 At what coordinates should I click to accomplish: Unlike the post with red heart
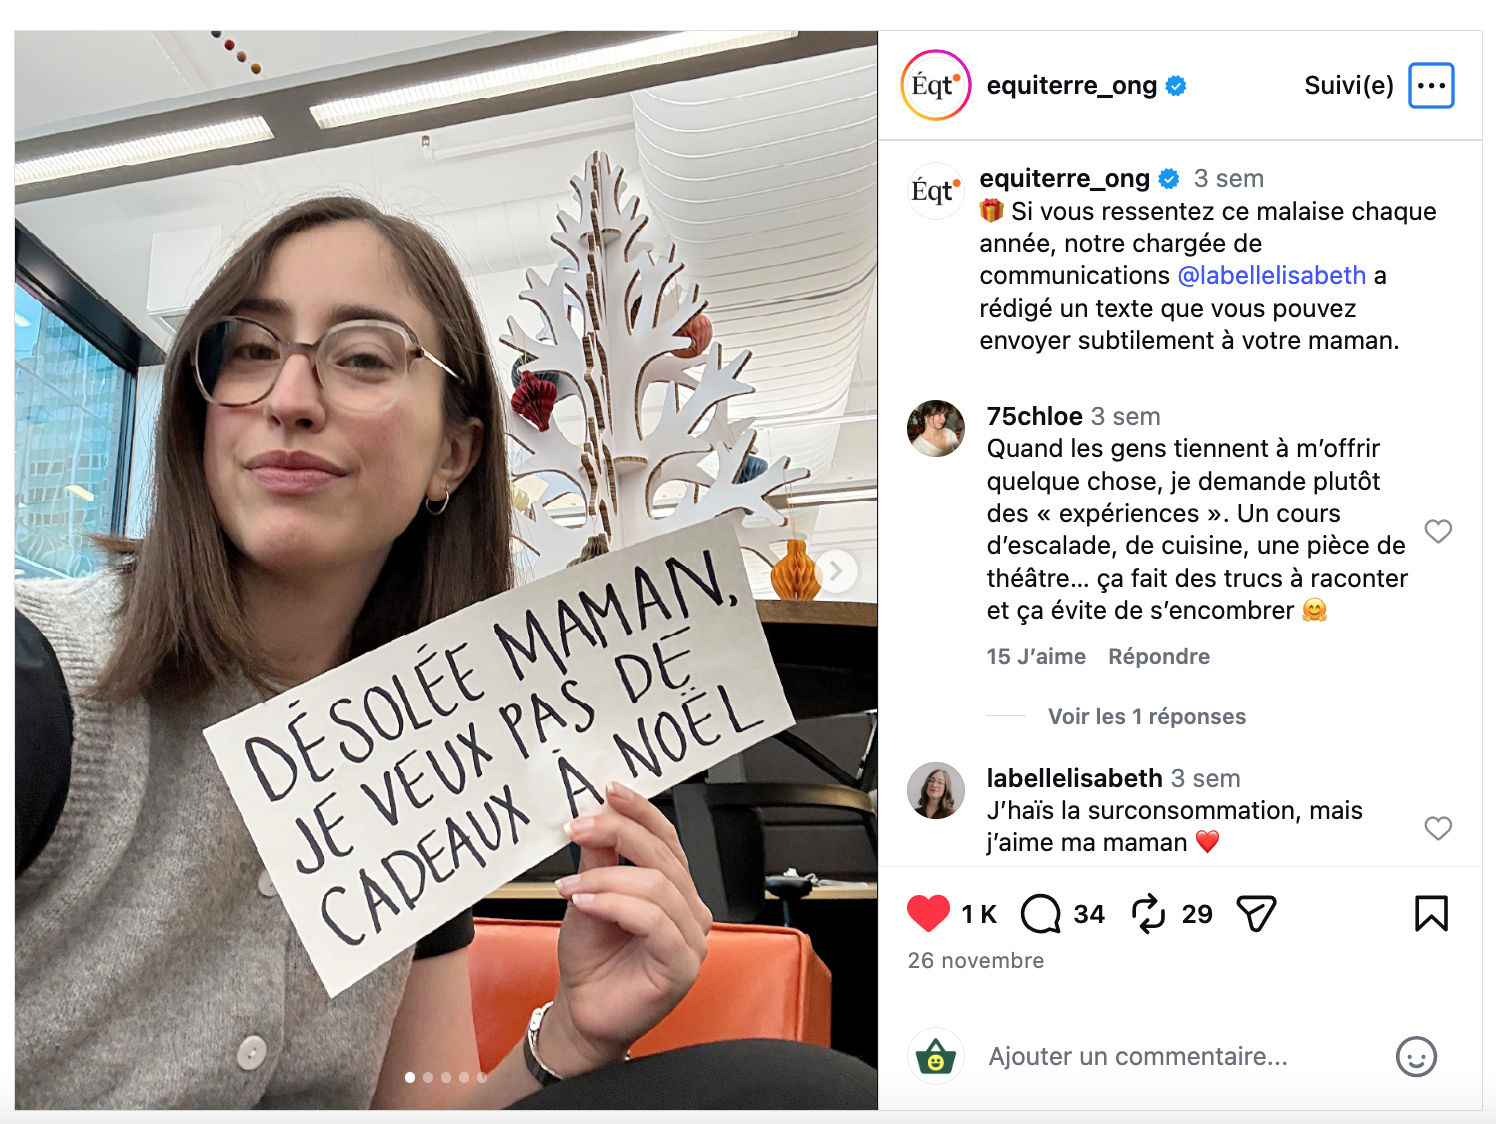(928, 913)
